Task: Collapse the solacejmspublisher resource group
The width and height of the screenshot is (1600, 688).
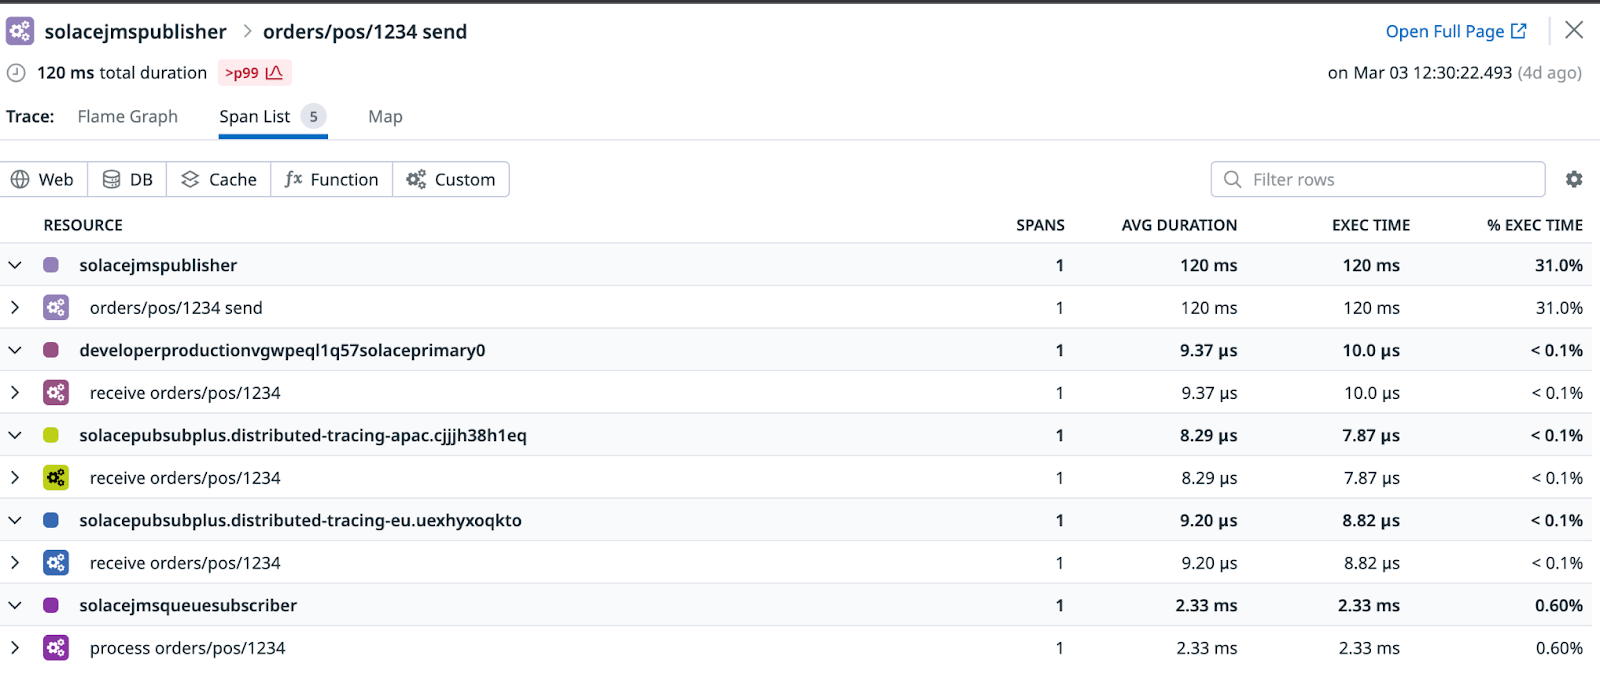Action: [15, 265]
